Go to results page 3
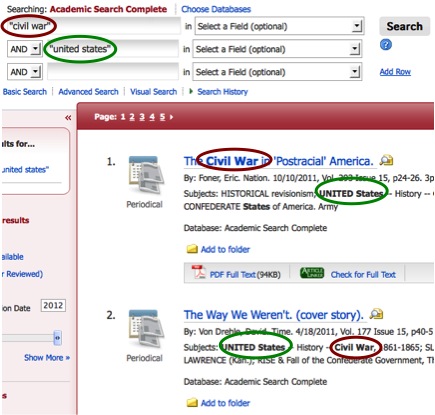The image size is (435, 415). click(x=142, y=117)
